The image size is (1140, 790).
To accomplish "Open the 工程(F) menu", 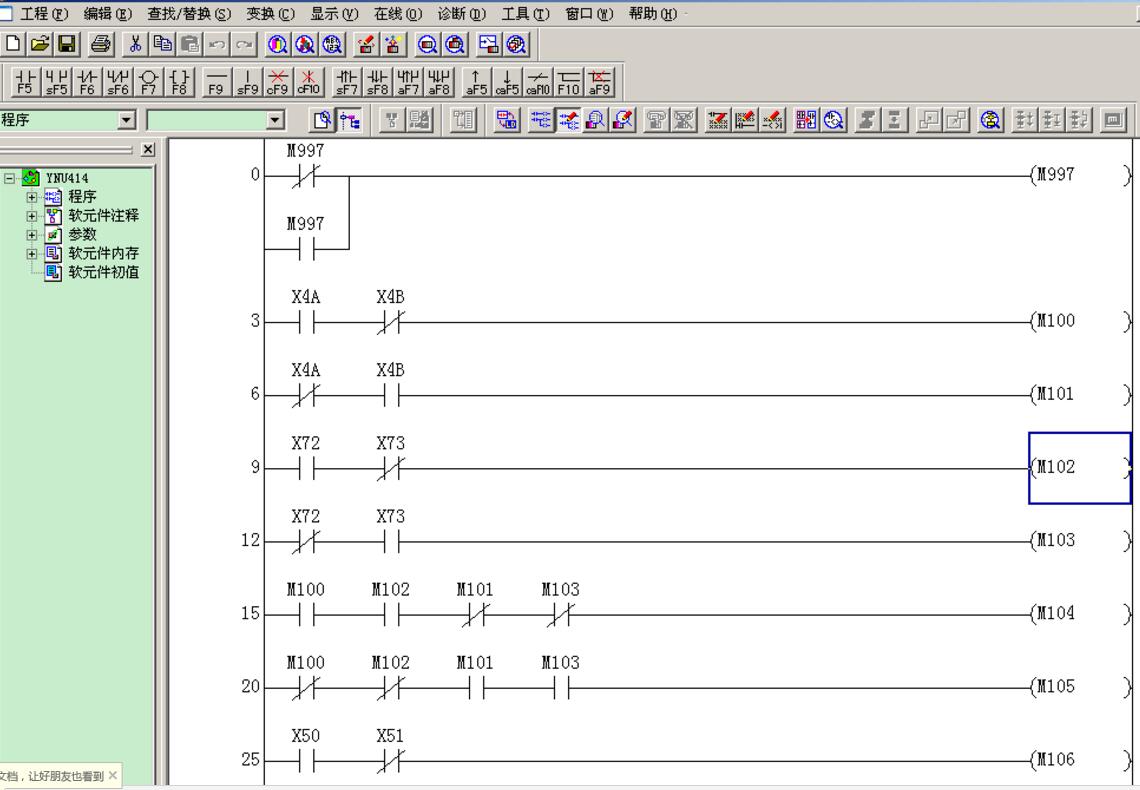I will coord(44,14).
